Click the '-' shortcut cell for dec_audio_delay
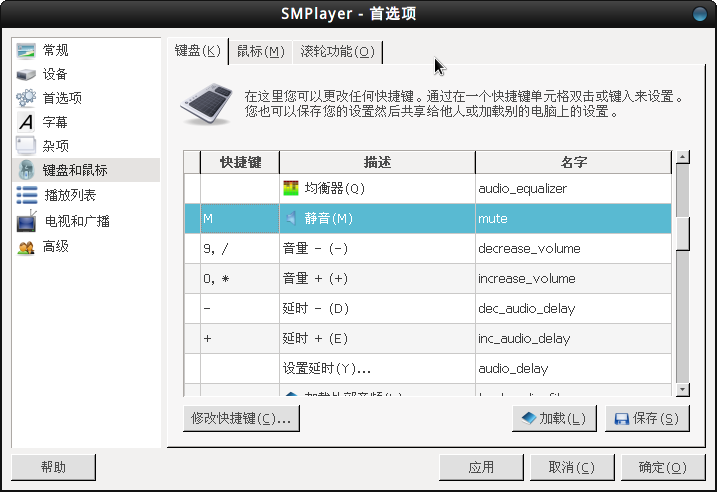Image resolution: width=717 pixels, height=492 pixels. tap(240, 309)
